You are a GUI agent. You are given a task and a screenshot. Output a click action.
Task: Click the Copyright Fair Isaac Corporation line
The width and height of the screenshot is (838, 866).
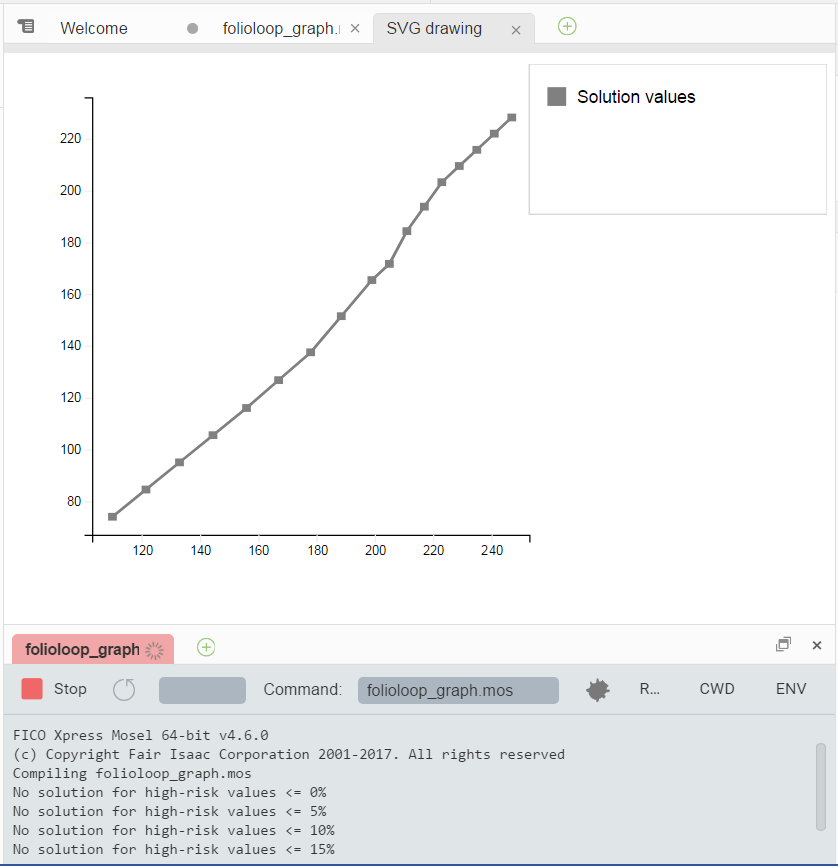[289, 754]
